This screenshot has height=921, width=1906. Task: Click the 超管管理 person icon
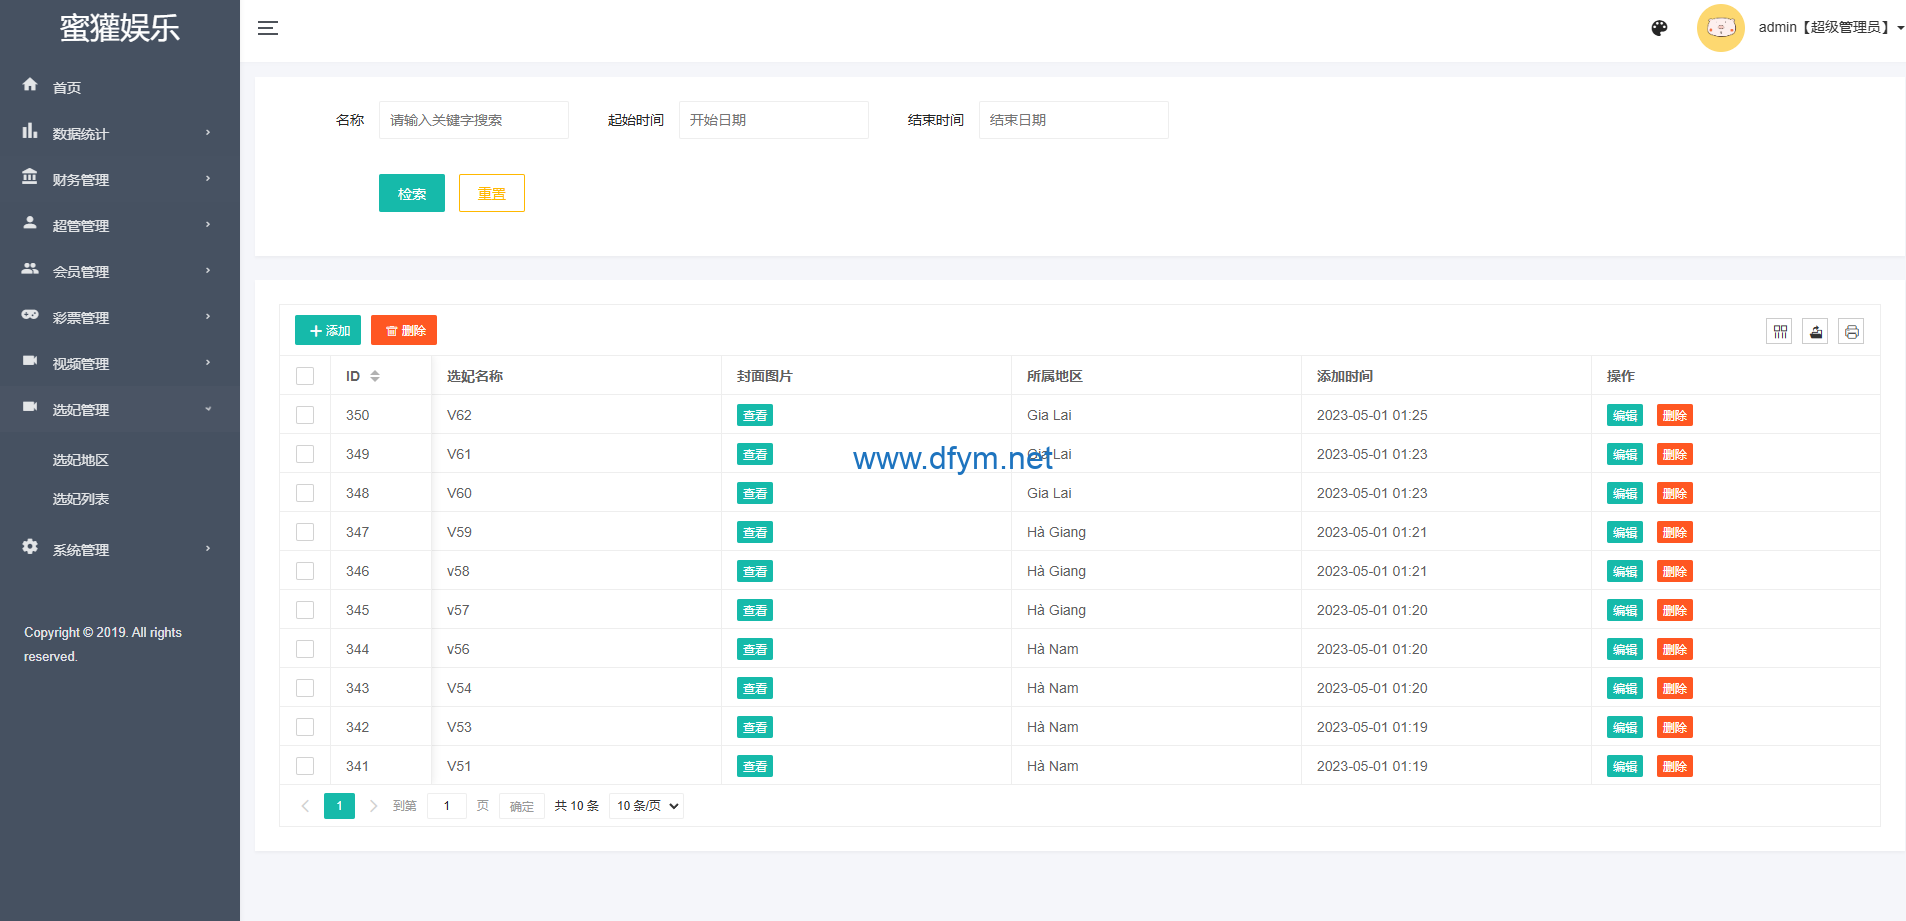click(x=30, y=223)
